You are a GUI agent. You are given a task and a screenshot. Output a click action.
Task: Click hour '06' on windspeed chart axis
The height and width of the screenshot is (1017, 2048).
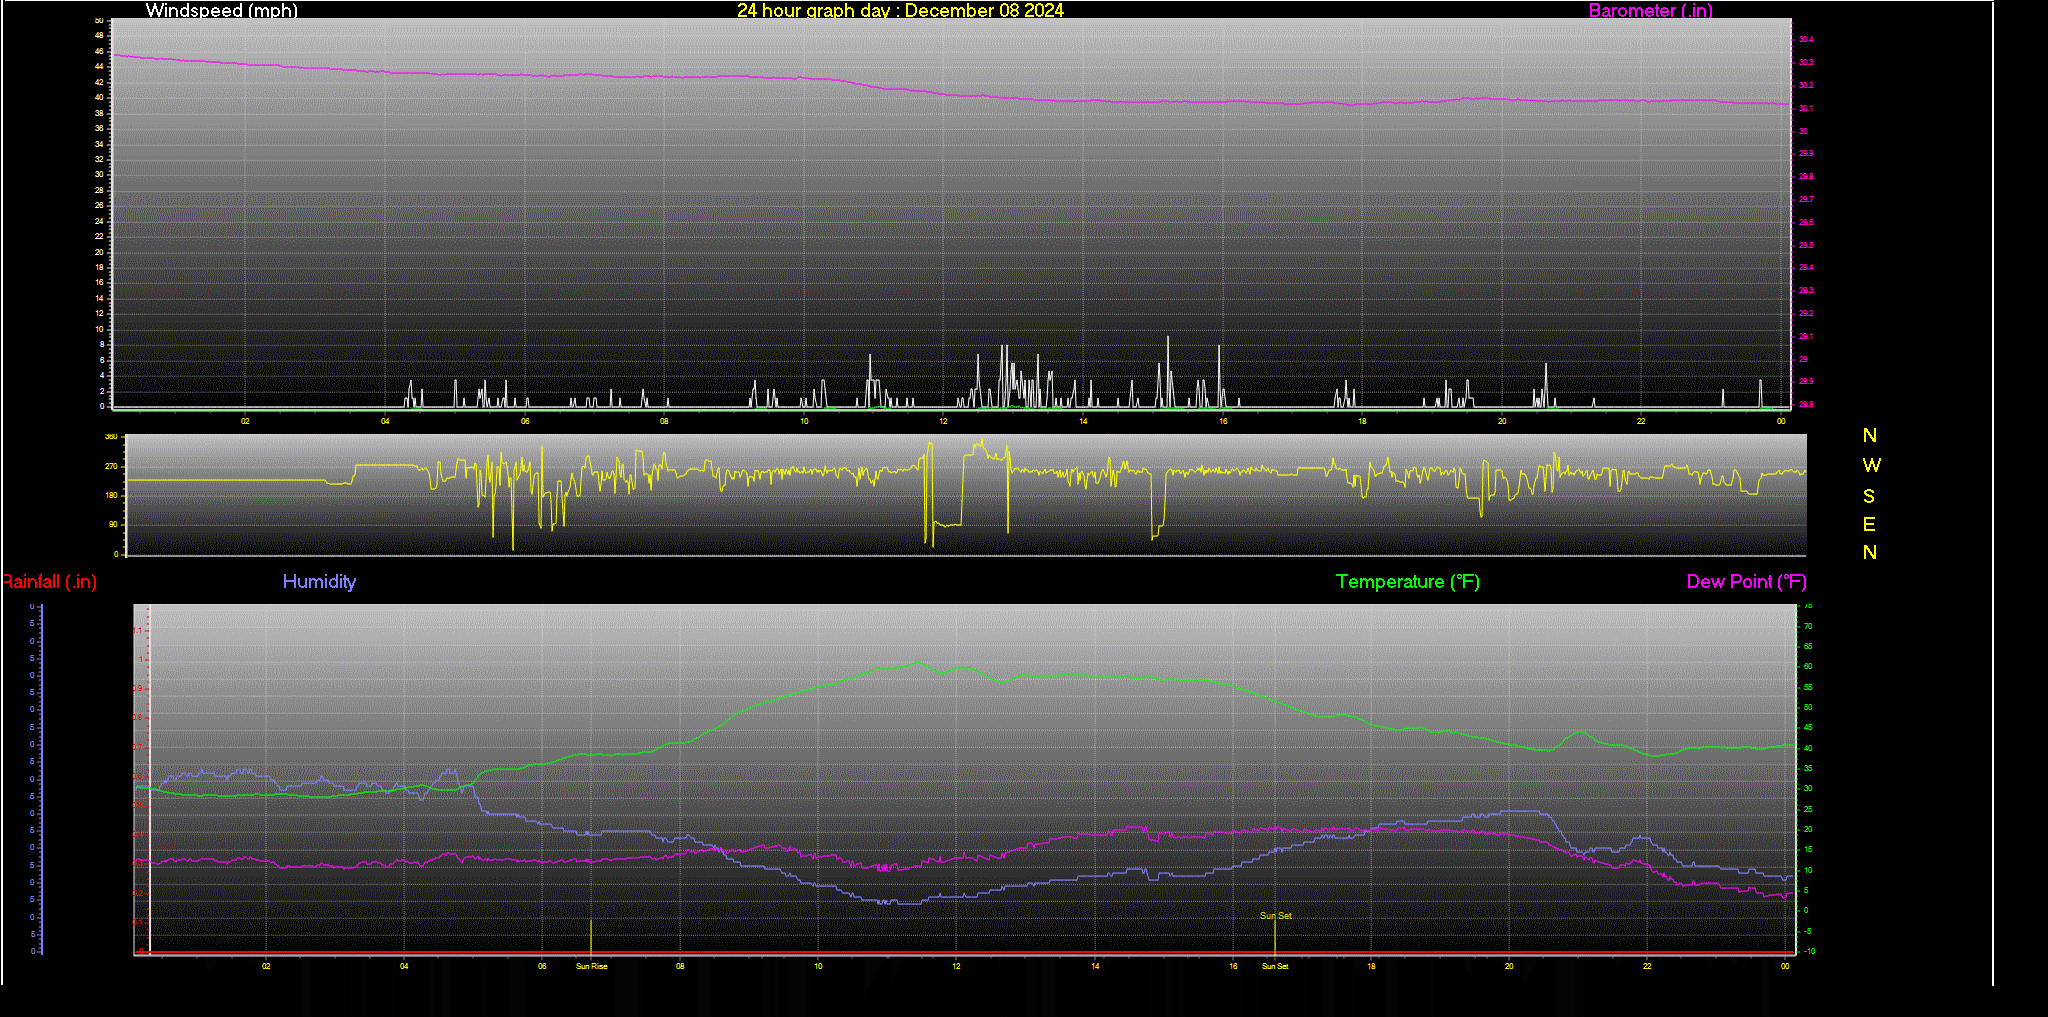pos(525,421)
